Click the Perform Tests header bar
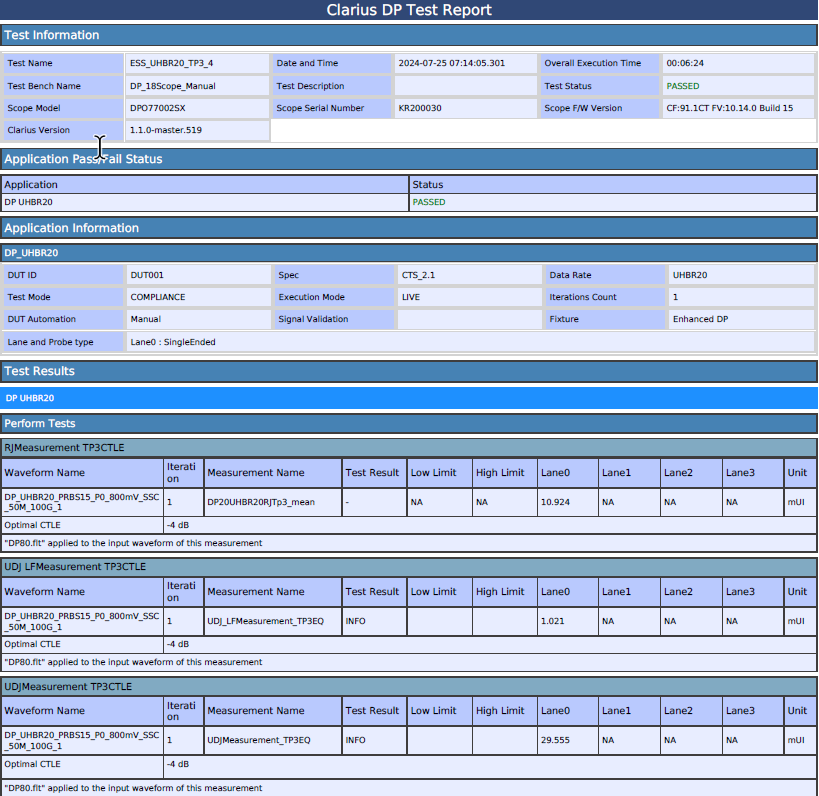This screenshot has width=819, height=796. click(x=40, y=424)
